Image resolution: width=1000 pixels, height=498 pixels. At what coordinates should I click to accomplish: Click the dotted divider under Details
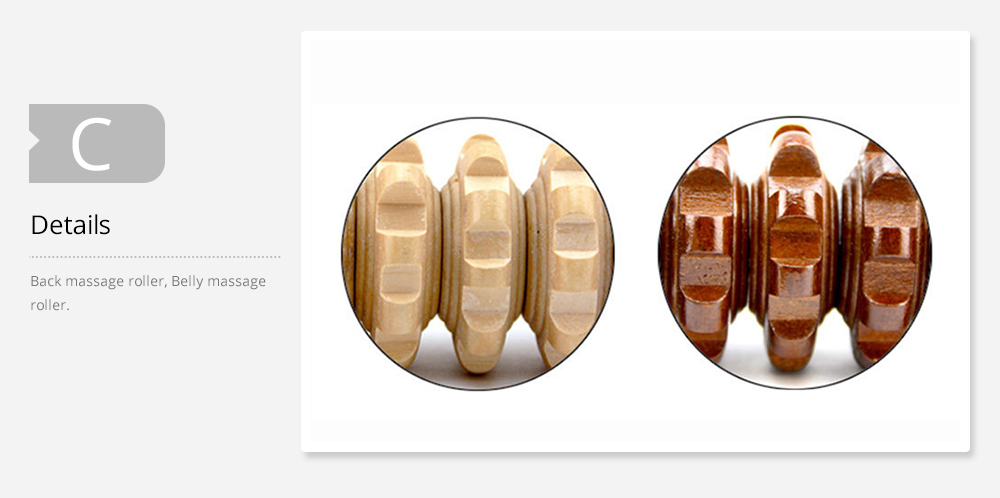[154, 257]
